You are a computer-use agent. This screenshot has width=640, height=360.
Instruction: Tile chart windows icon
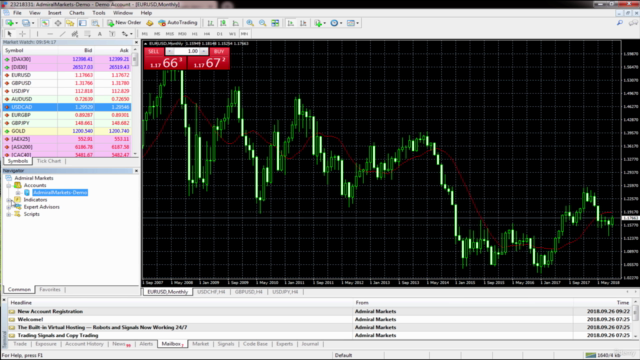pos(275,23)
